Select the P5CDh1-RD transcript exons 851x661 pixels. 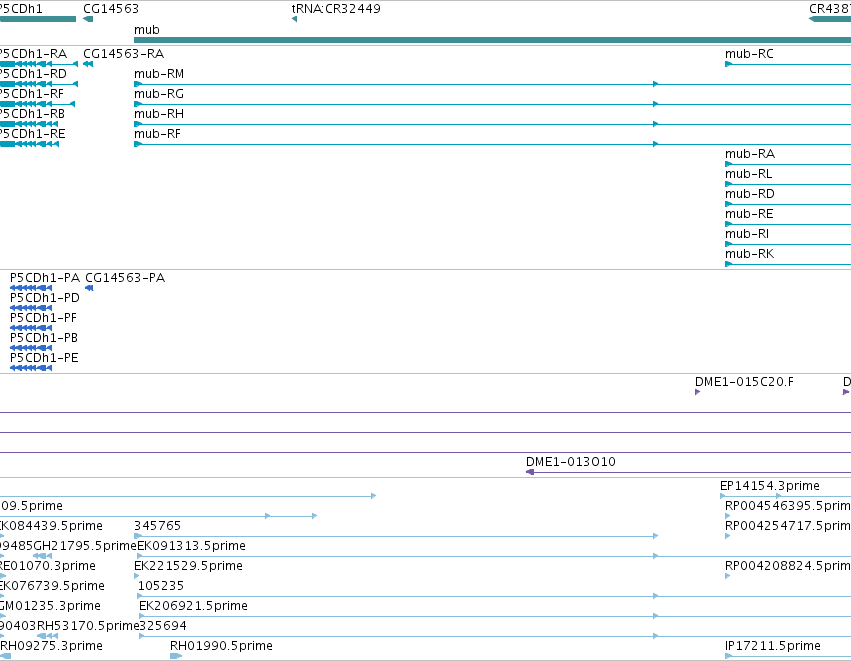(x=39, y=84)
